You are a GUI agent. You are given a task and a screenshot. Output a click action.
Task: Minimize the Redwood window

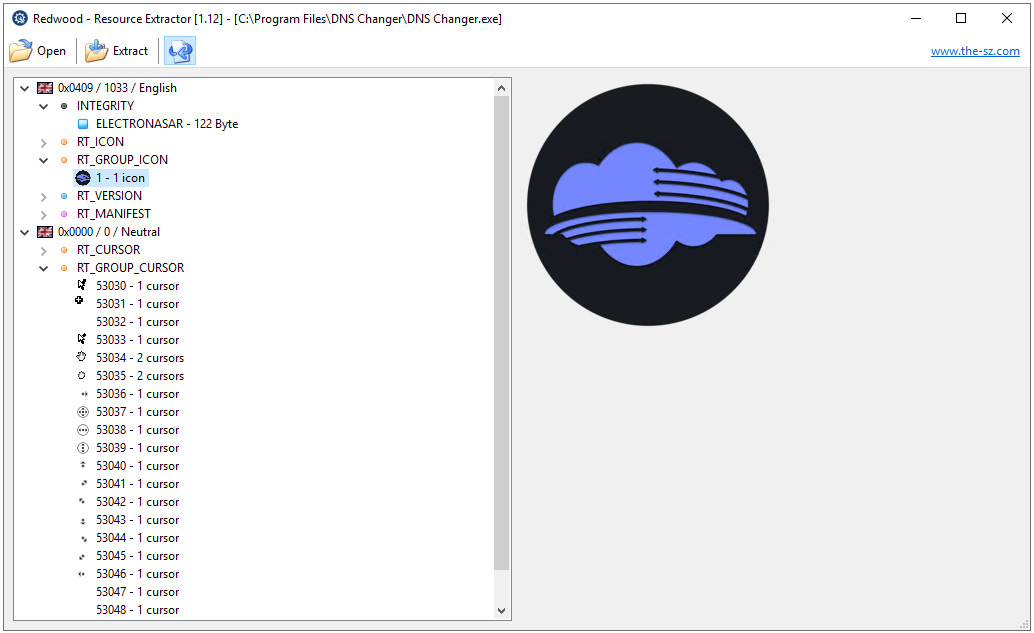[916, 18]
